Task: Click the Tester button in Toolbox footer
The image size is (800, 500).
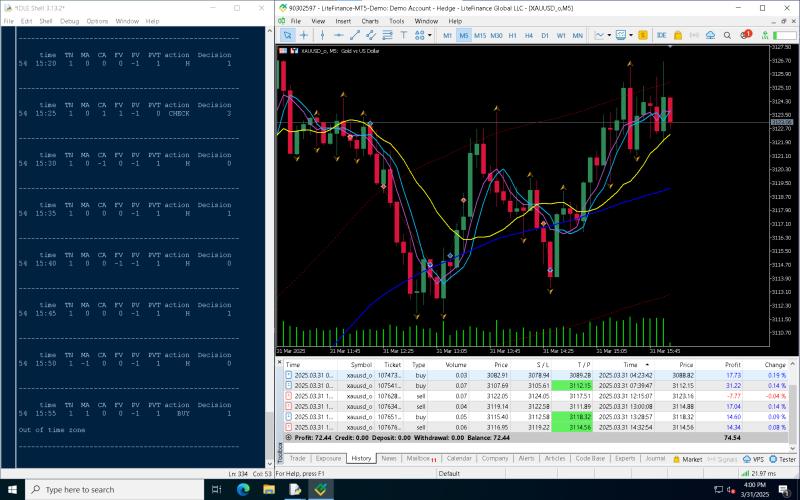Action: click(783, 459)
